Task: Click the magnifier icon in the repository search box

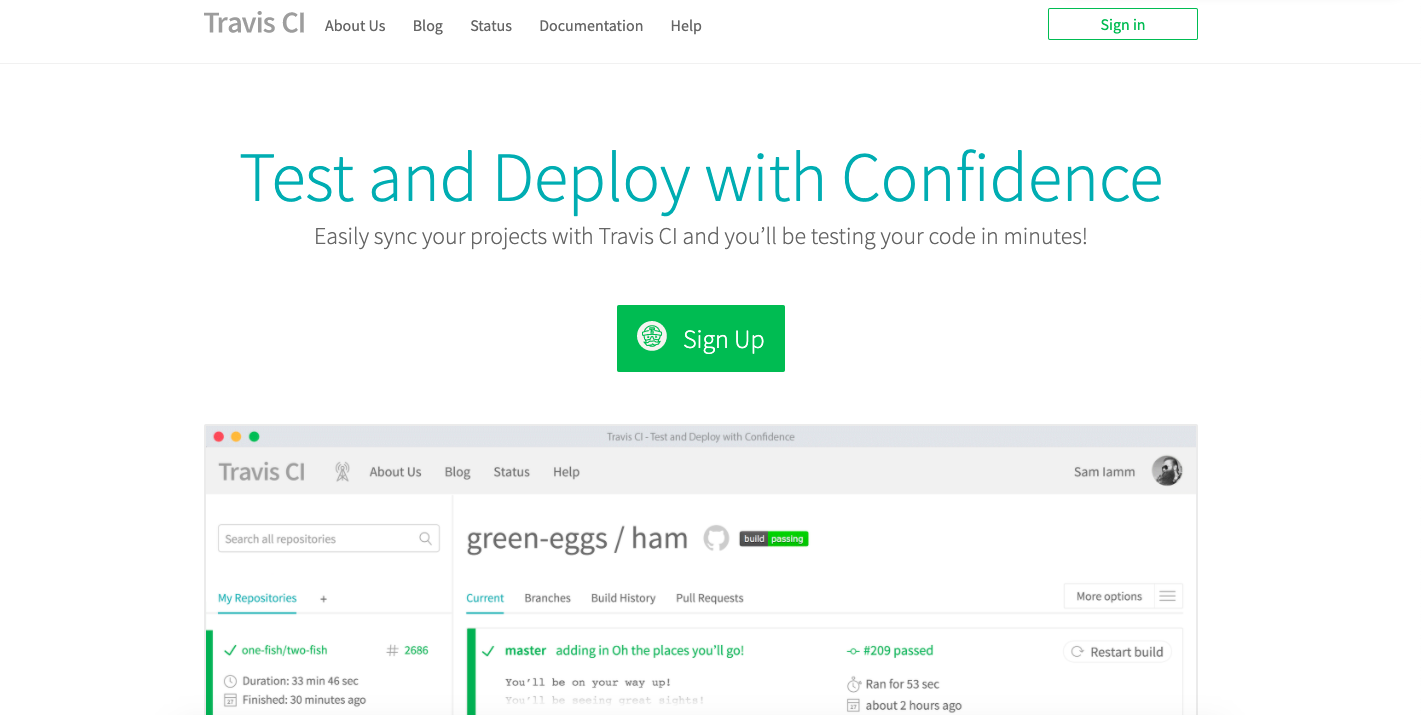Action: (427, 538)
